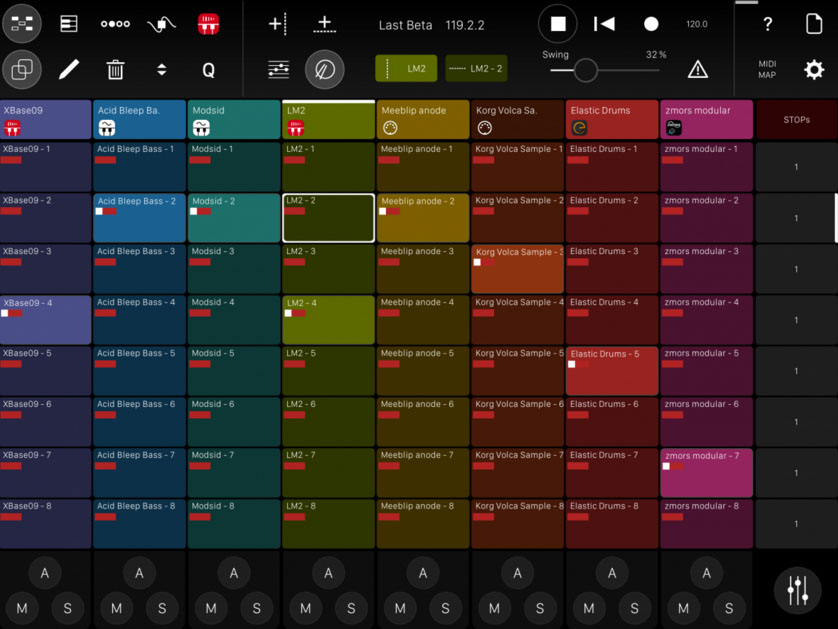Click the warning triangle panic icon

point(697,69)
